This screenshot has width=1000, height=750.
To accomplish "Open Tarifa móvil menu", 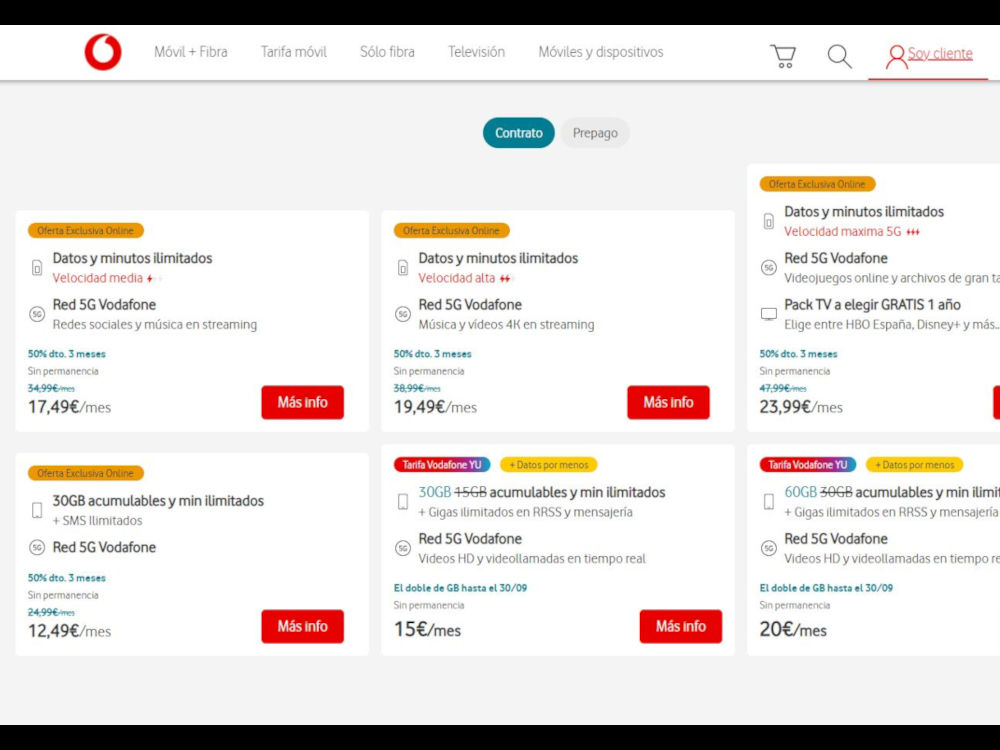I will tap(293, 52).
